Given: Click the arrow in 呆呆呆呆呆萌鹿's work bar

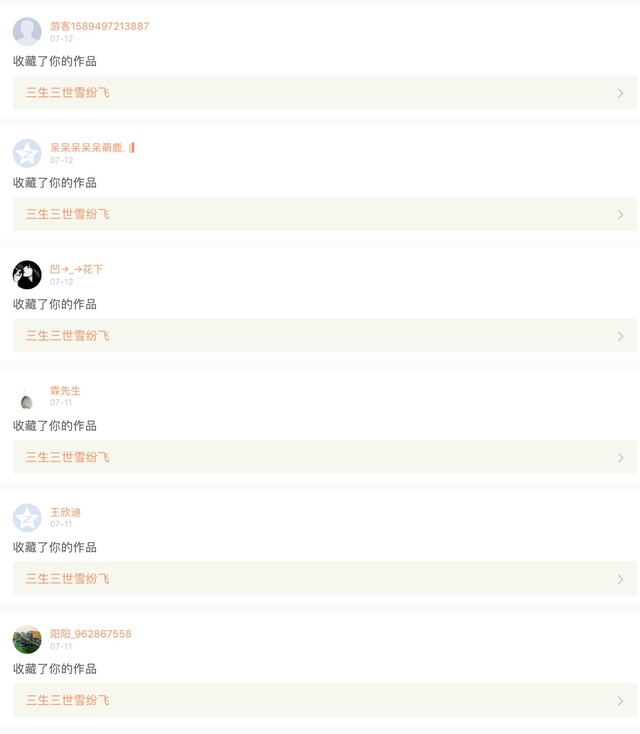Looking at the screenshot, I should pyautogui.click(x=620, y=215).
